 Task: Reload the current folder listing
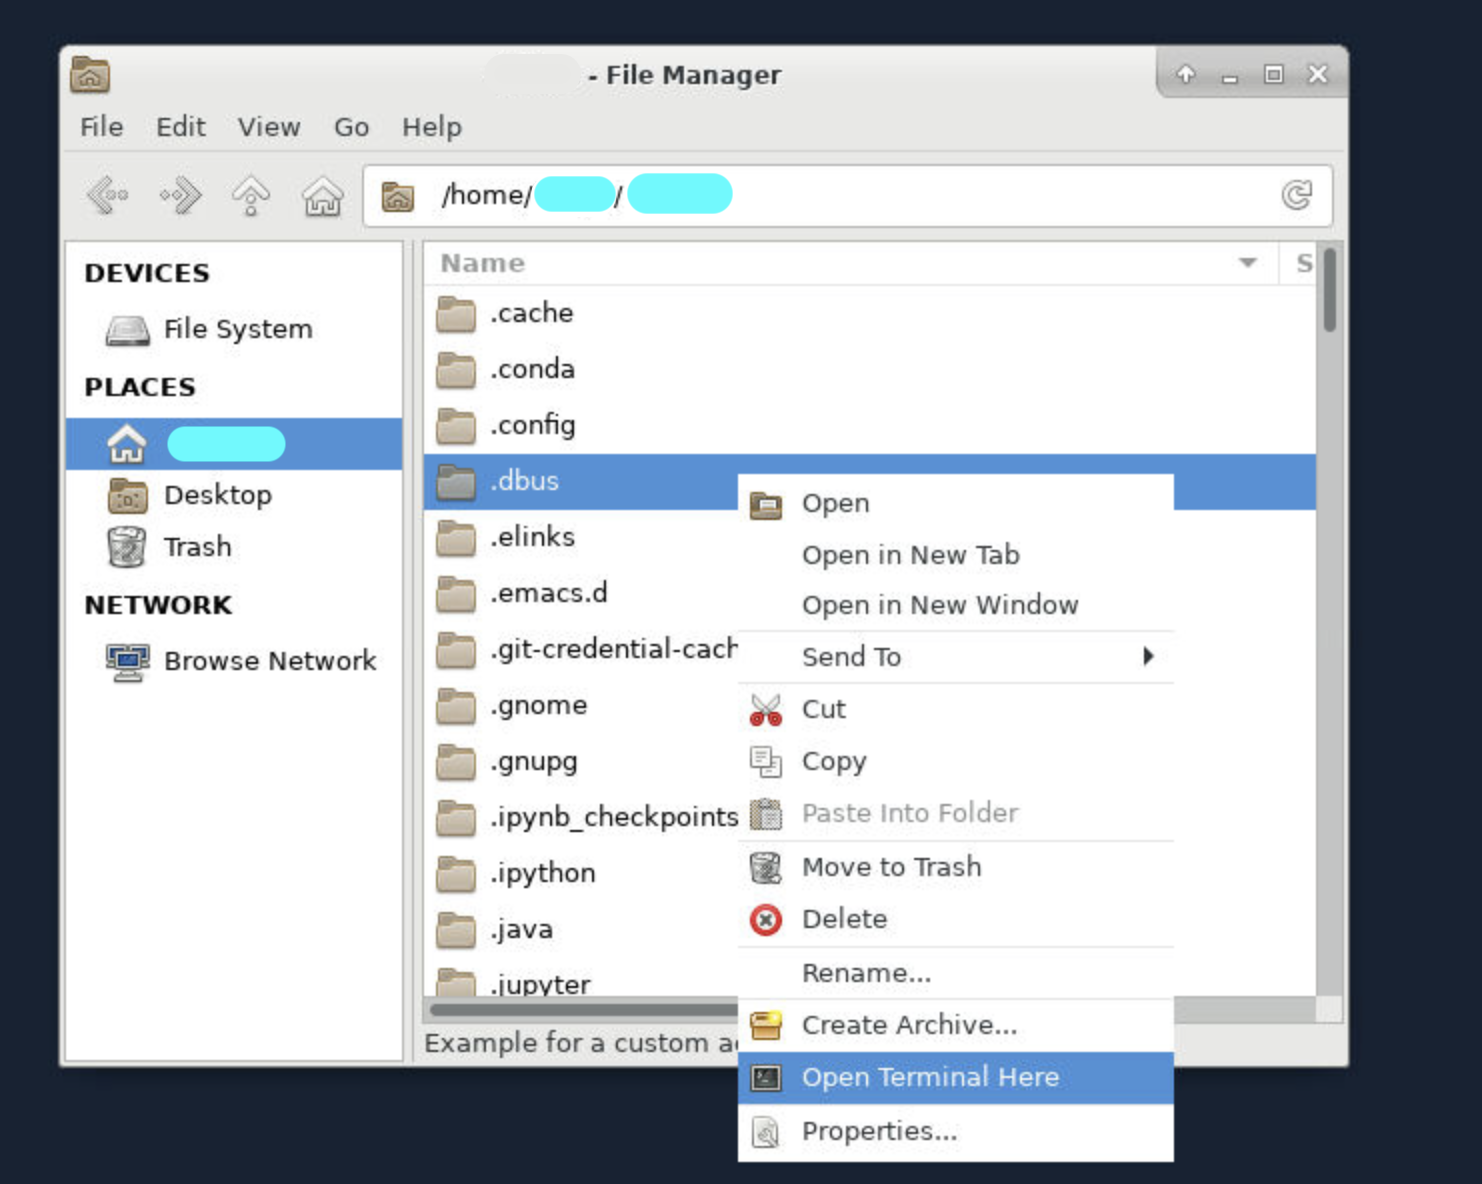(x=1296, y=195)
